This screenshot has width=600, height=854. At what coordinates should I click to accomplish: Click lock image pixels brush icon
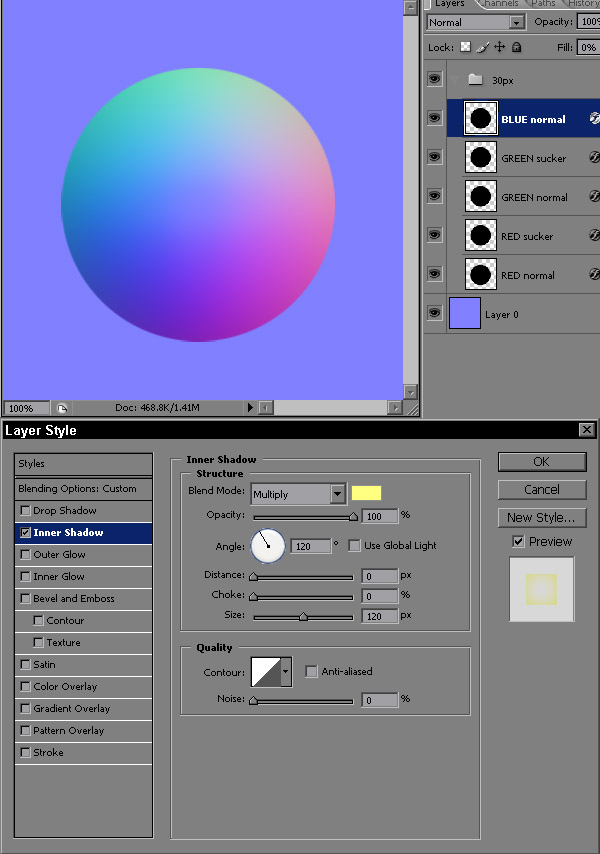point(482,47)
